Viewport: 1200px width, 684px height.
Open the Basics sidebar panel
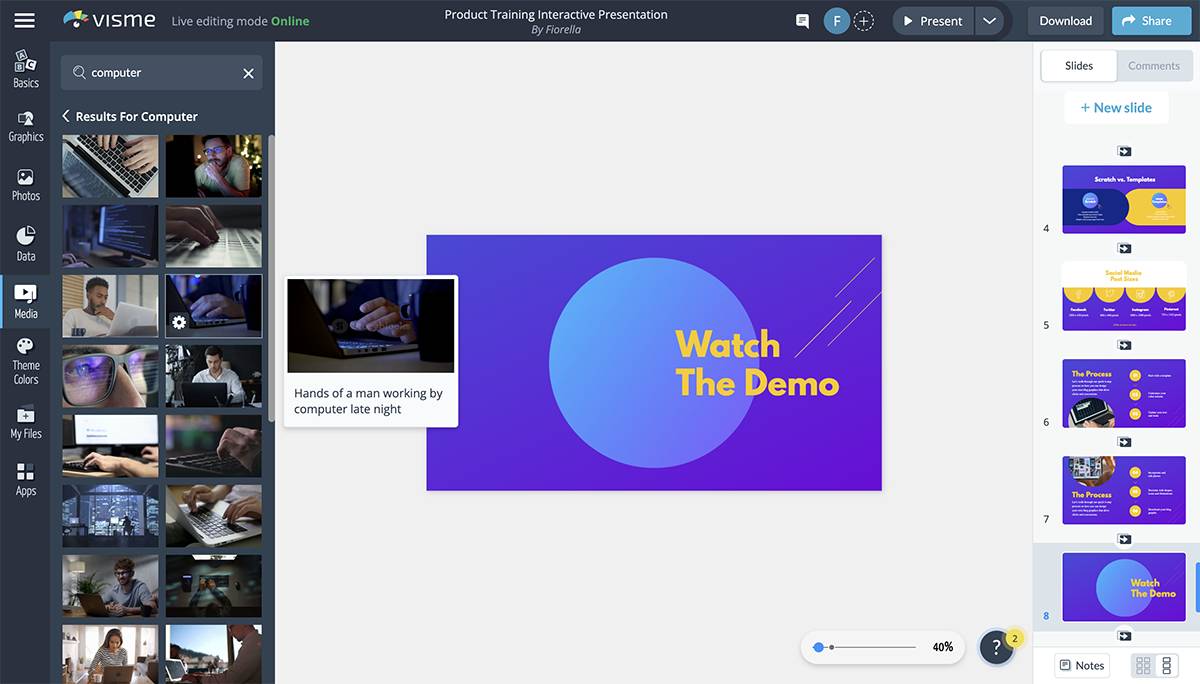26,68
